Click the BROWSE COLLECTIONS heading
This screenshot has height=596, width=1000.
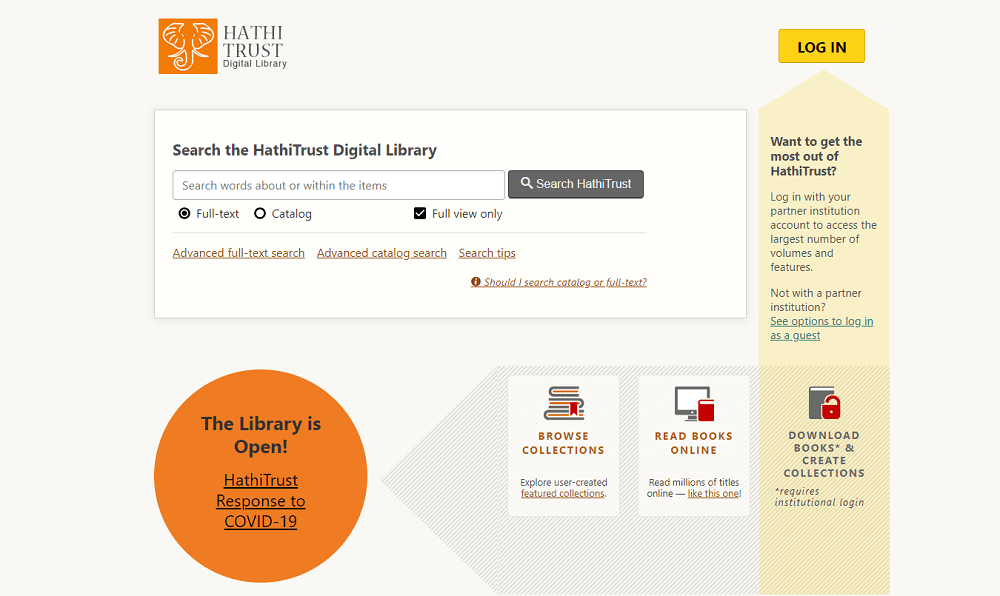click(563, 443)
